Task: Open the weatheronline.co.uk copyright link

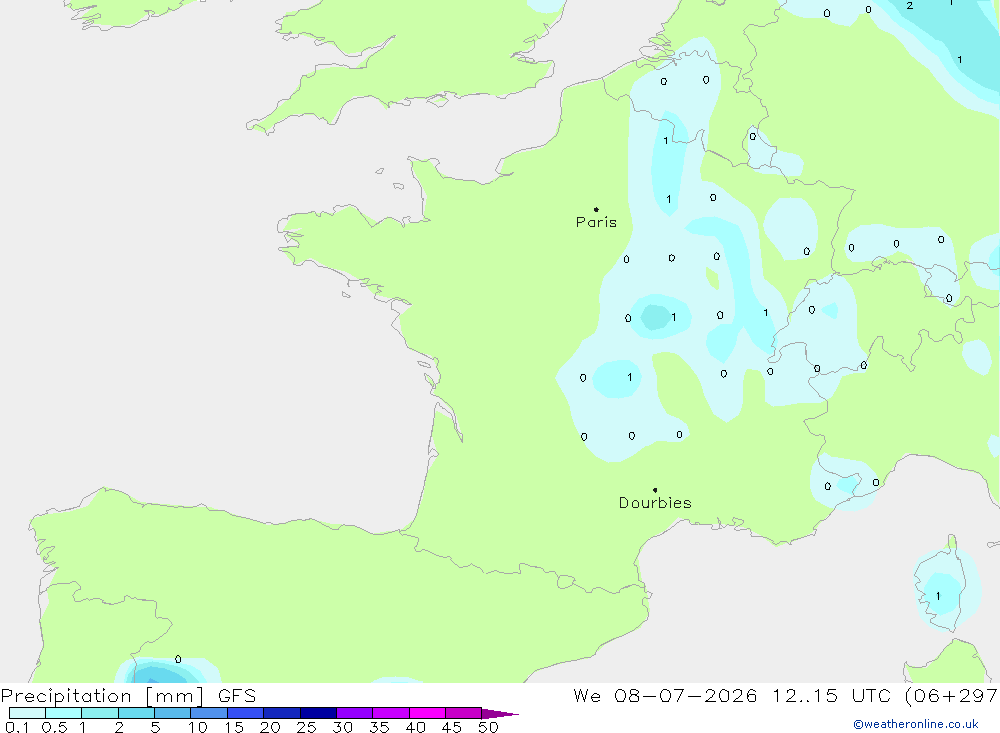Action: [916, 724]
